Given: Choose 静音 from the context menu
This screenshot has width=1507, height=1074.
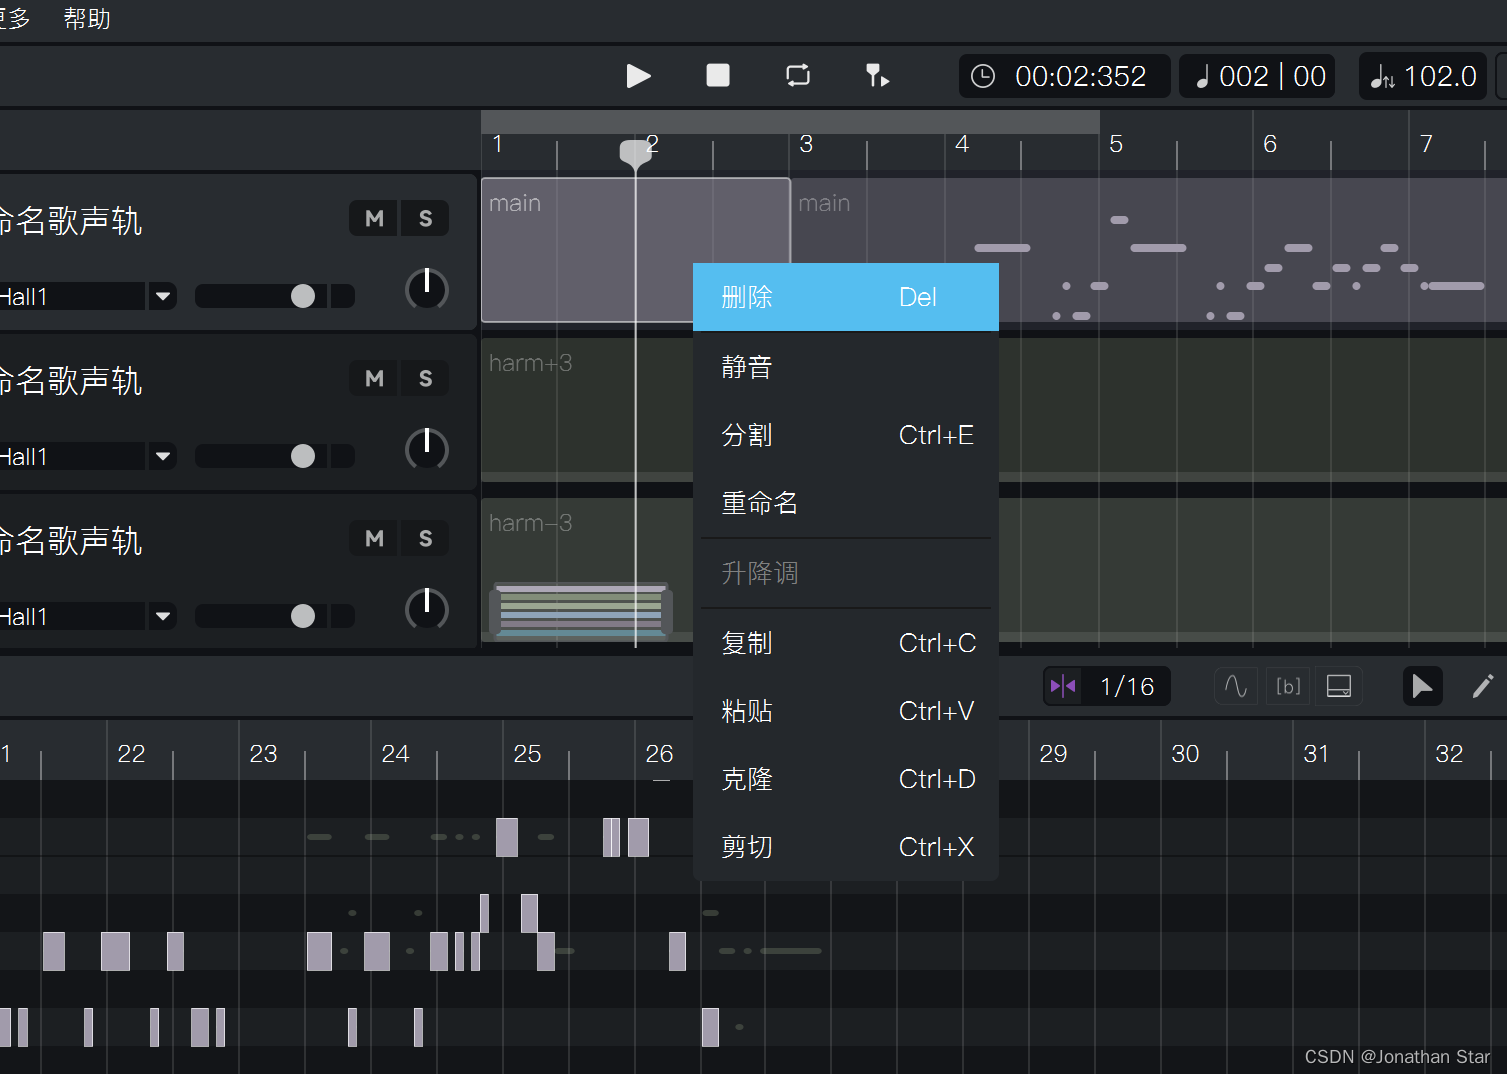Looking at the screenshot, I should [x=846, y=367].
